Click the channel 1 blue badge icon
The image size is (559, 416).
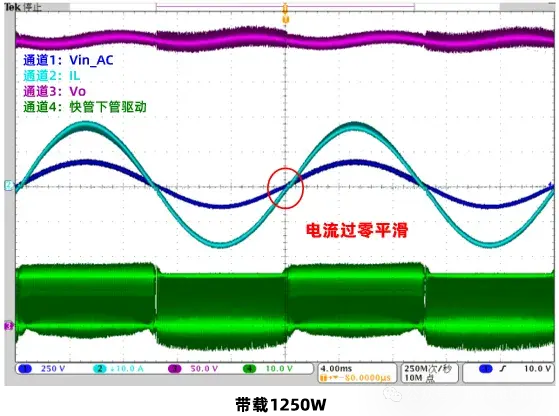25,369
